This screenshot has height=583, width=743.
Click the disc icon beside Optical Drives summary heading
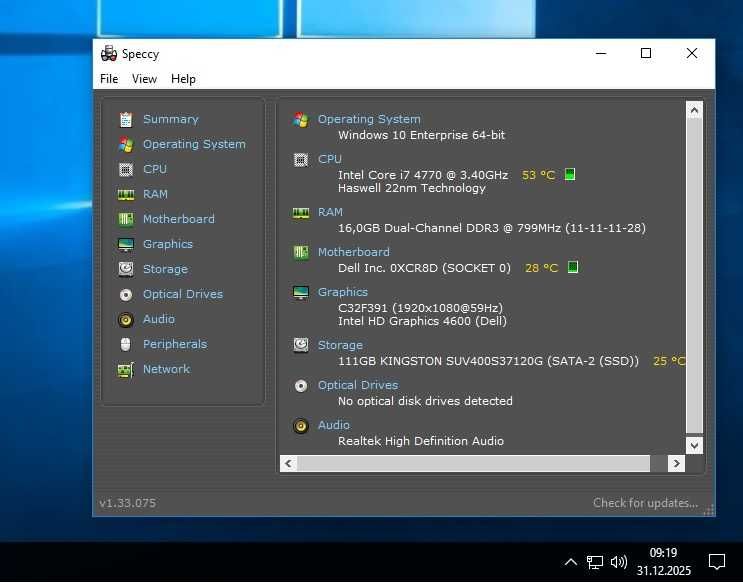tap(301, 386)
